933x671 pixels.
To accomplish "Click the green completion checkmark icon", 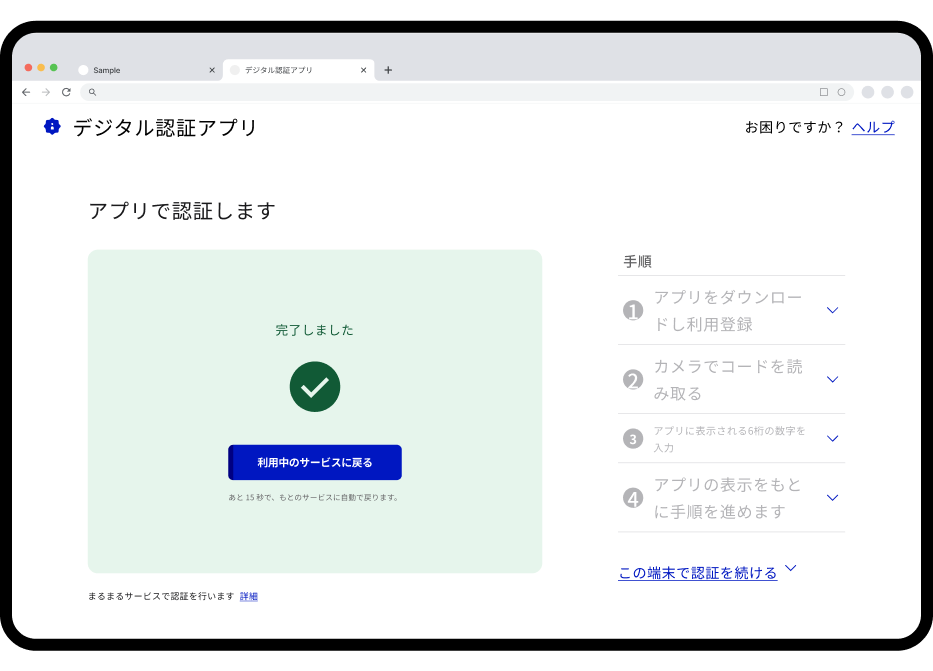I will (x=315, y=387).
